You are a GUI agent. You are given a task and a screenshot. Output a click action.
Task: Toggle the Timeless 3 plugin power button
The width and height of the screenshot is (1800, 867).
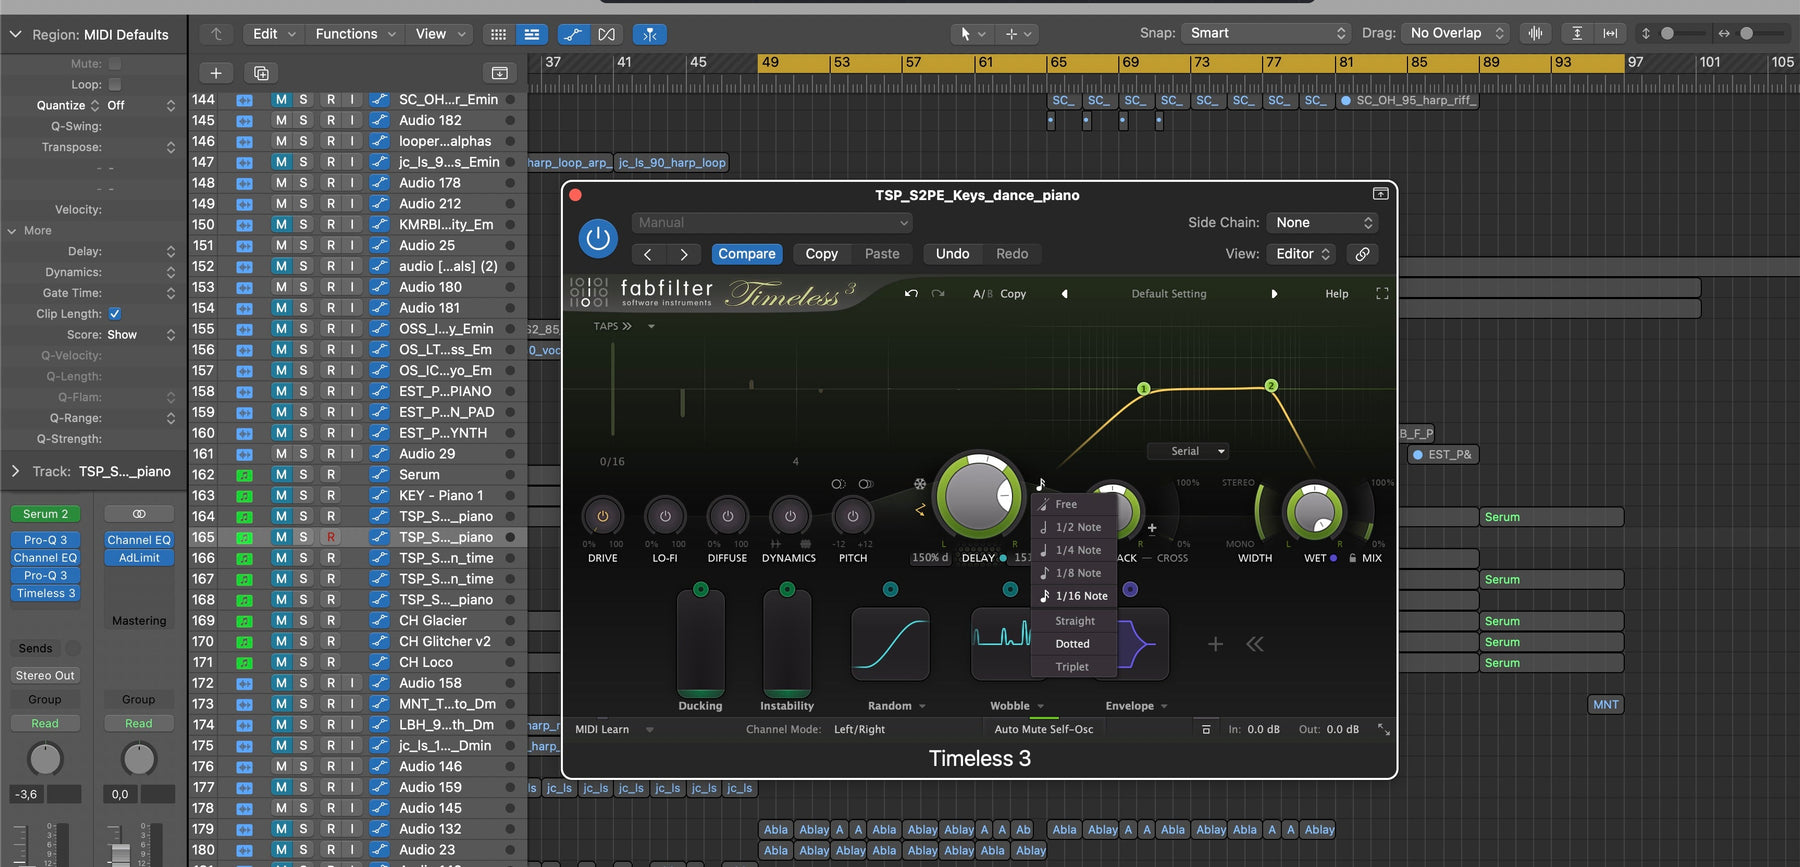coord(598,239)
